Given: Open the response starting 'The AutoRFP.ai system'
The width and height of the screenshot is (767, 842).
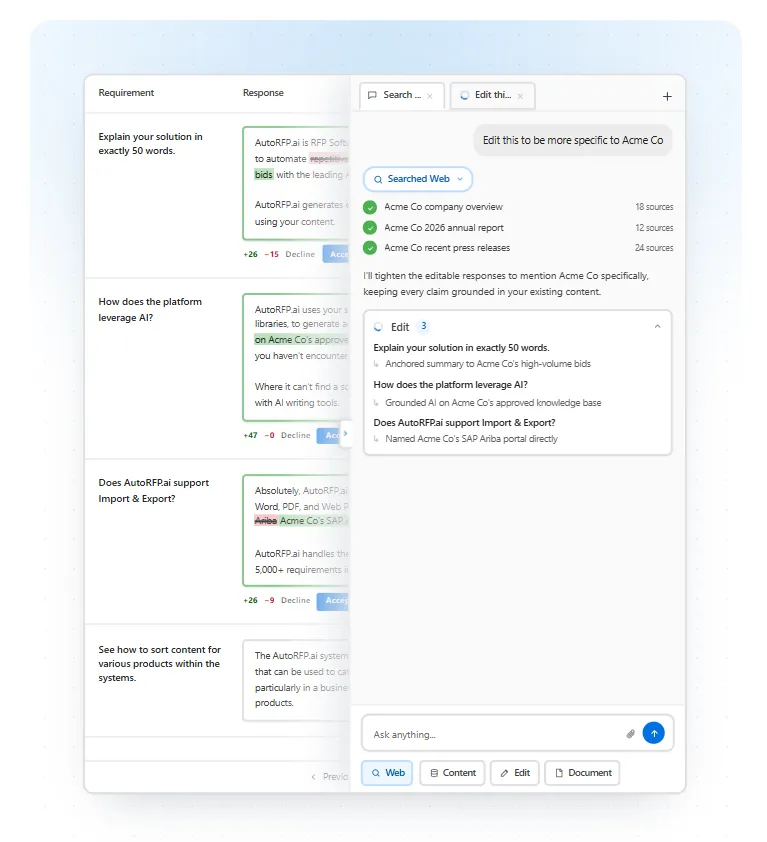Looking at the screenshot, I should pyautogui.click(x=296, y=680).
